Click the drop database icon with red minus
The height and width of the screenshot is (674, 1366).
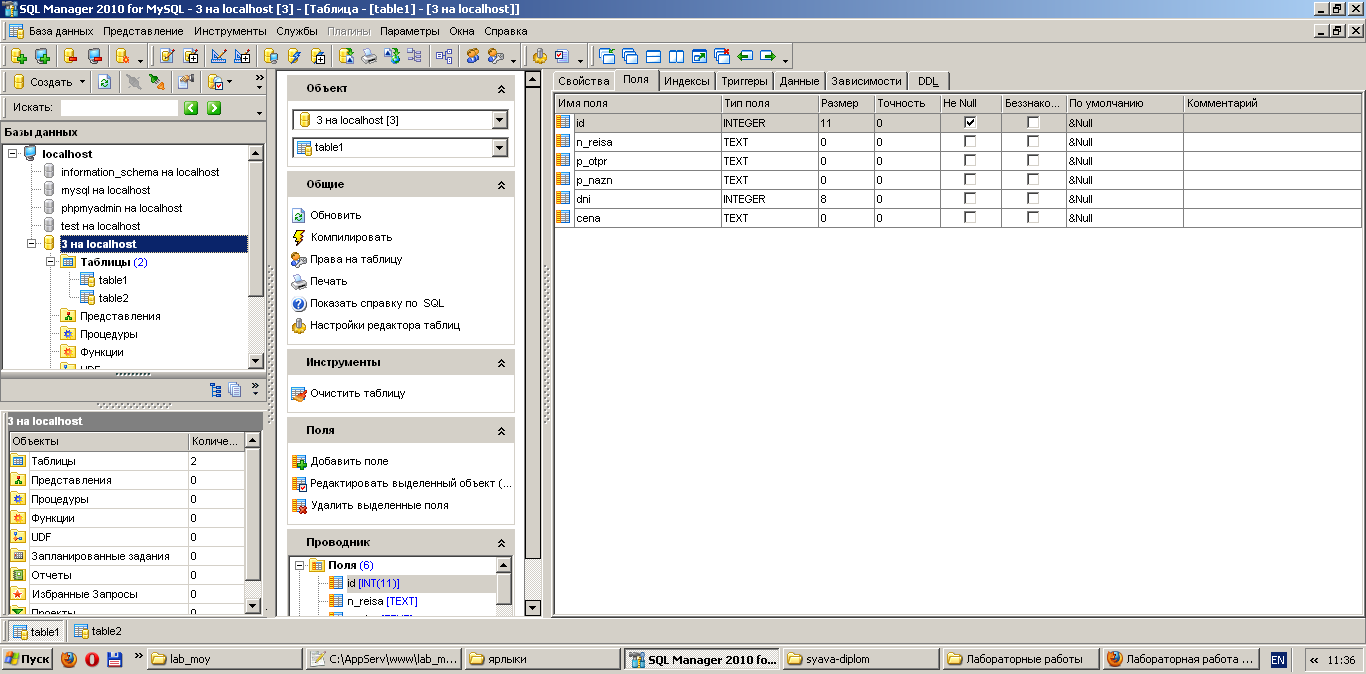70,56
